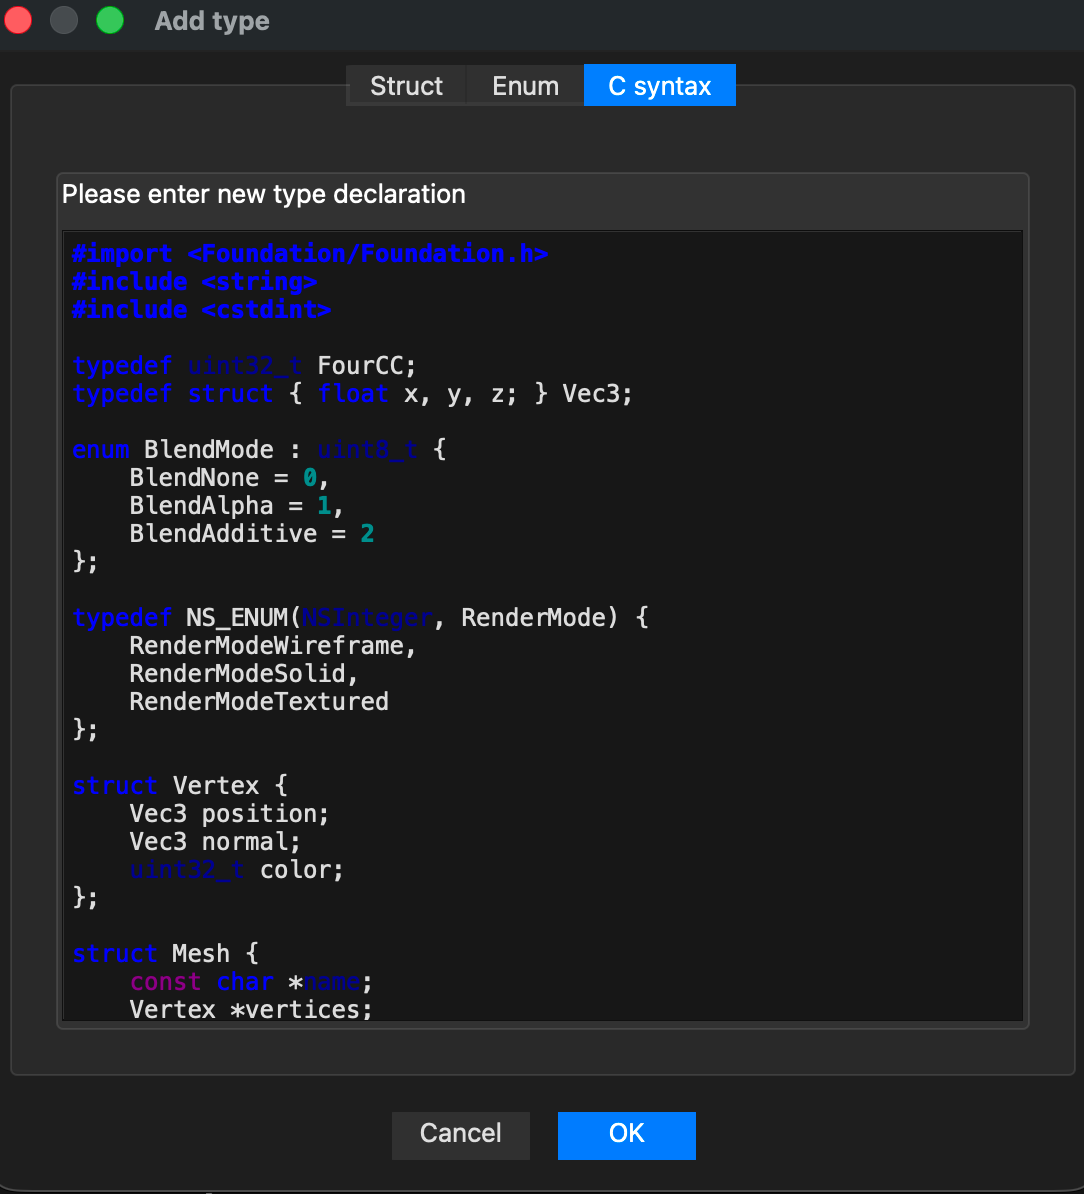Close the Add type window
1084x1194 pixels.
(x=19, y=21)
